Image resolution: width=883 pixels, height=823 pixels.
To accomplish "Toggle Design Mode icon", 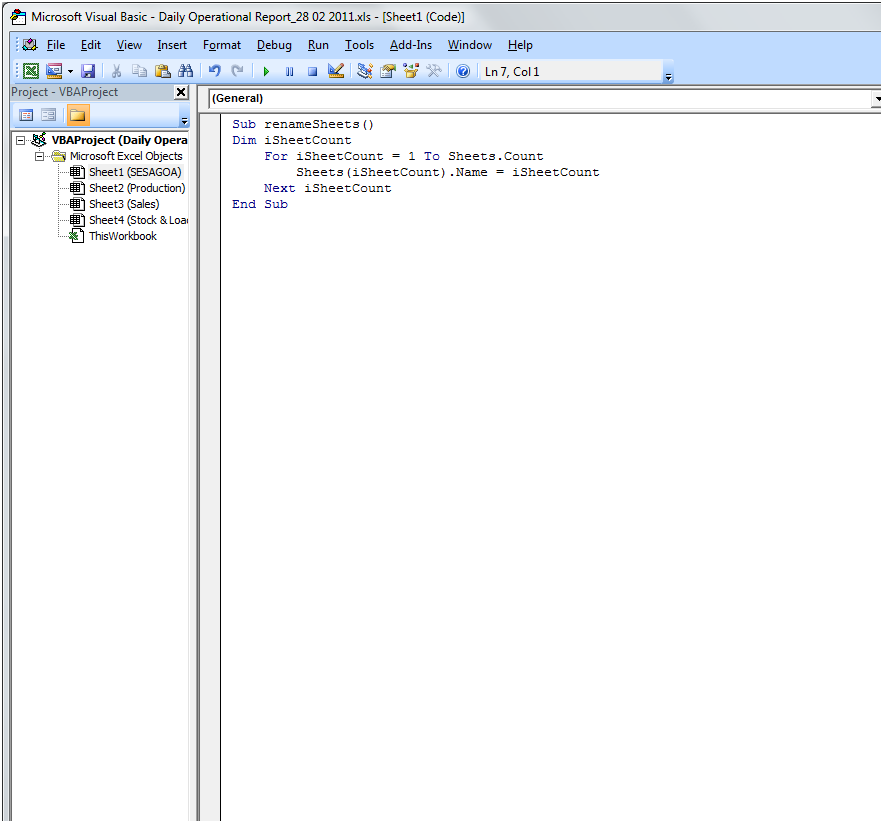I will point(336,71).
